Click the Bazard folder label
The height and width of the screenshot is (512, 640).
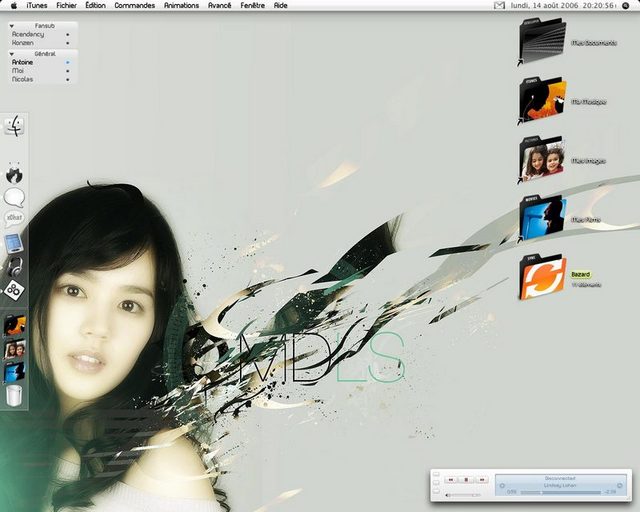[x=580, y=274]
